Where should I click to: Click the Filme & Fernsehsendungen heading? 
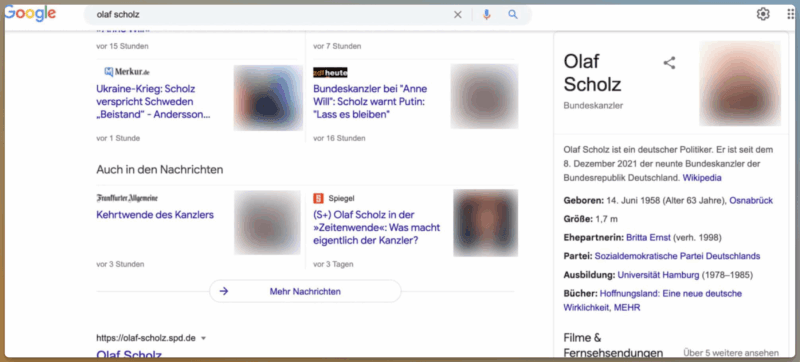pyautogui.click(x=613, y=345)
